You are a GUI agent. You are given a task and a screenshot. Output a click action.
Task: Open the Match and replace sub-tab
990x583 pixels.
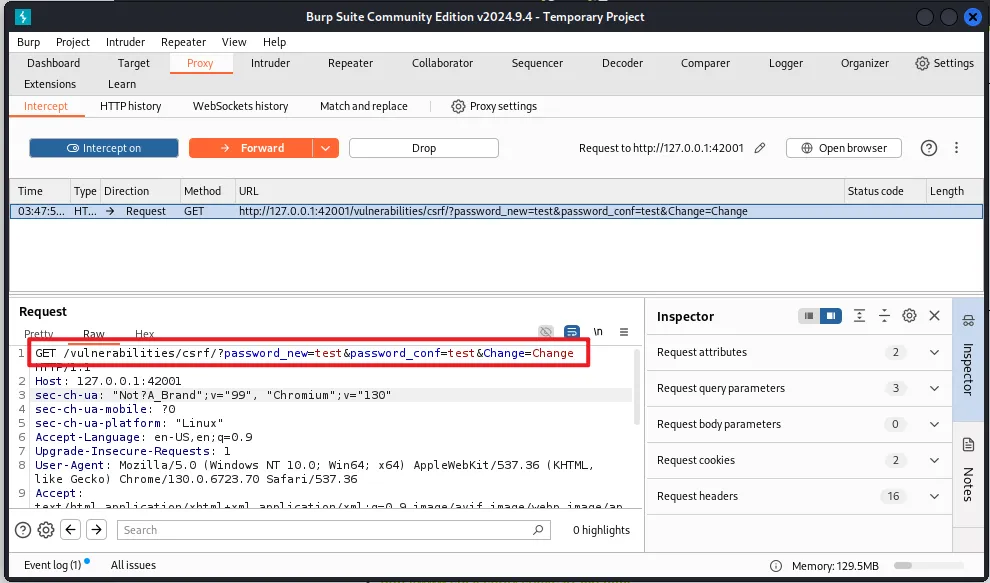364,106
